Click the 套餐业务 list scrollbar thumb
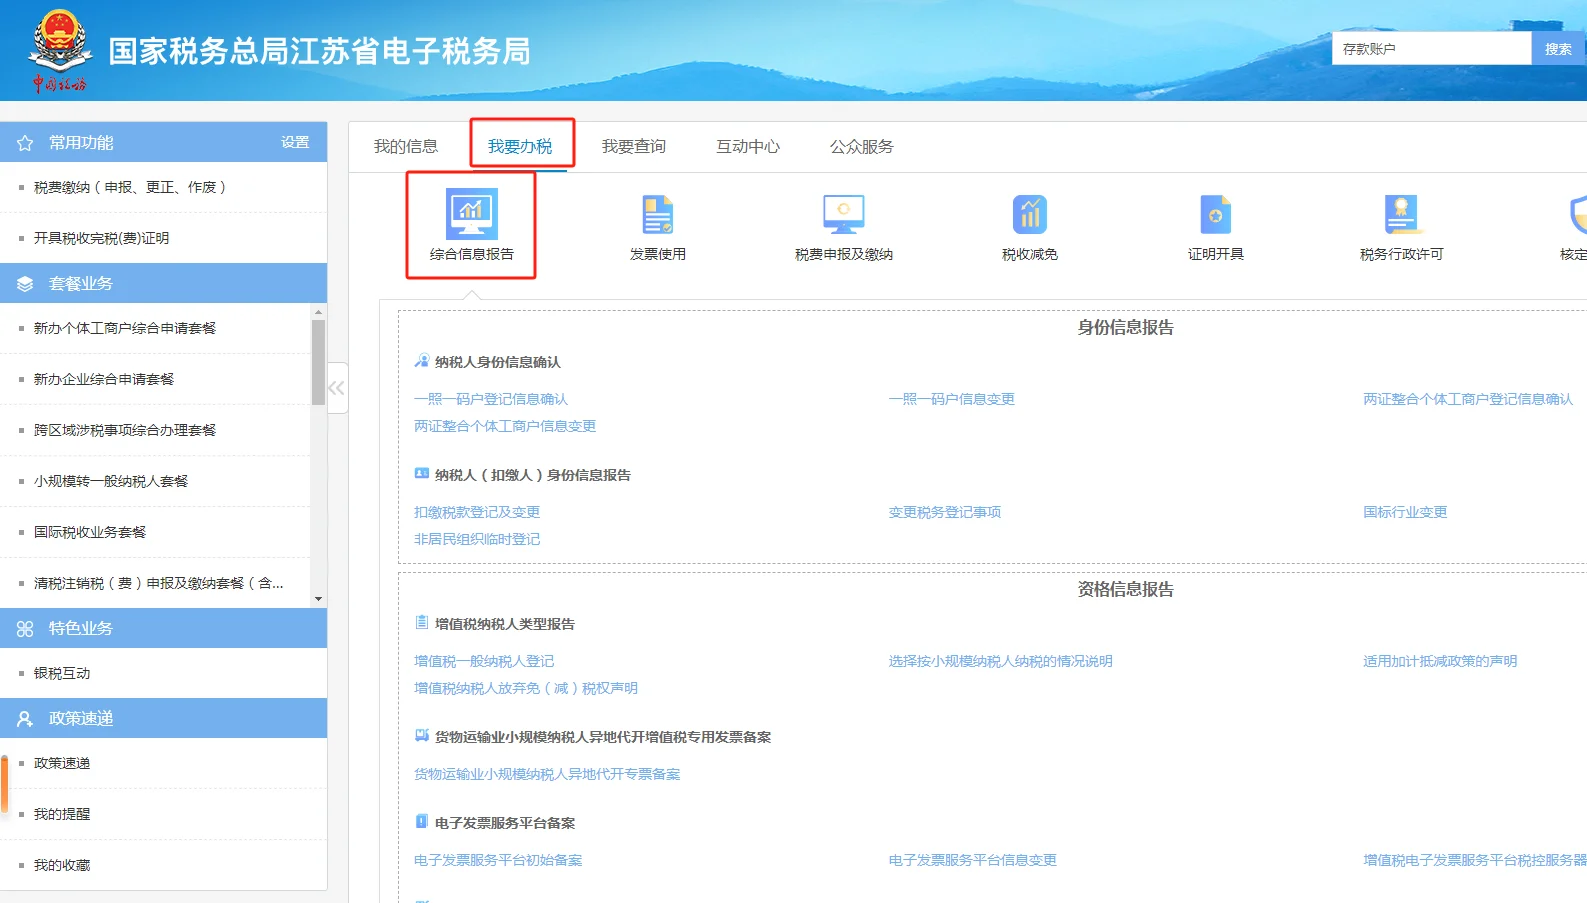1587x903 pixels. pyautogui.click(x=318, y=362)
